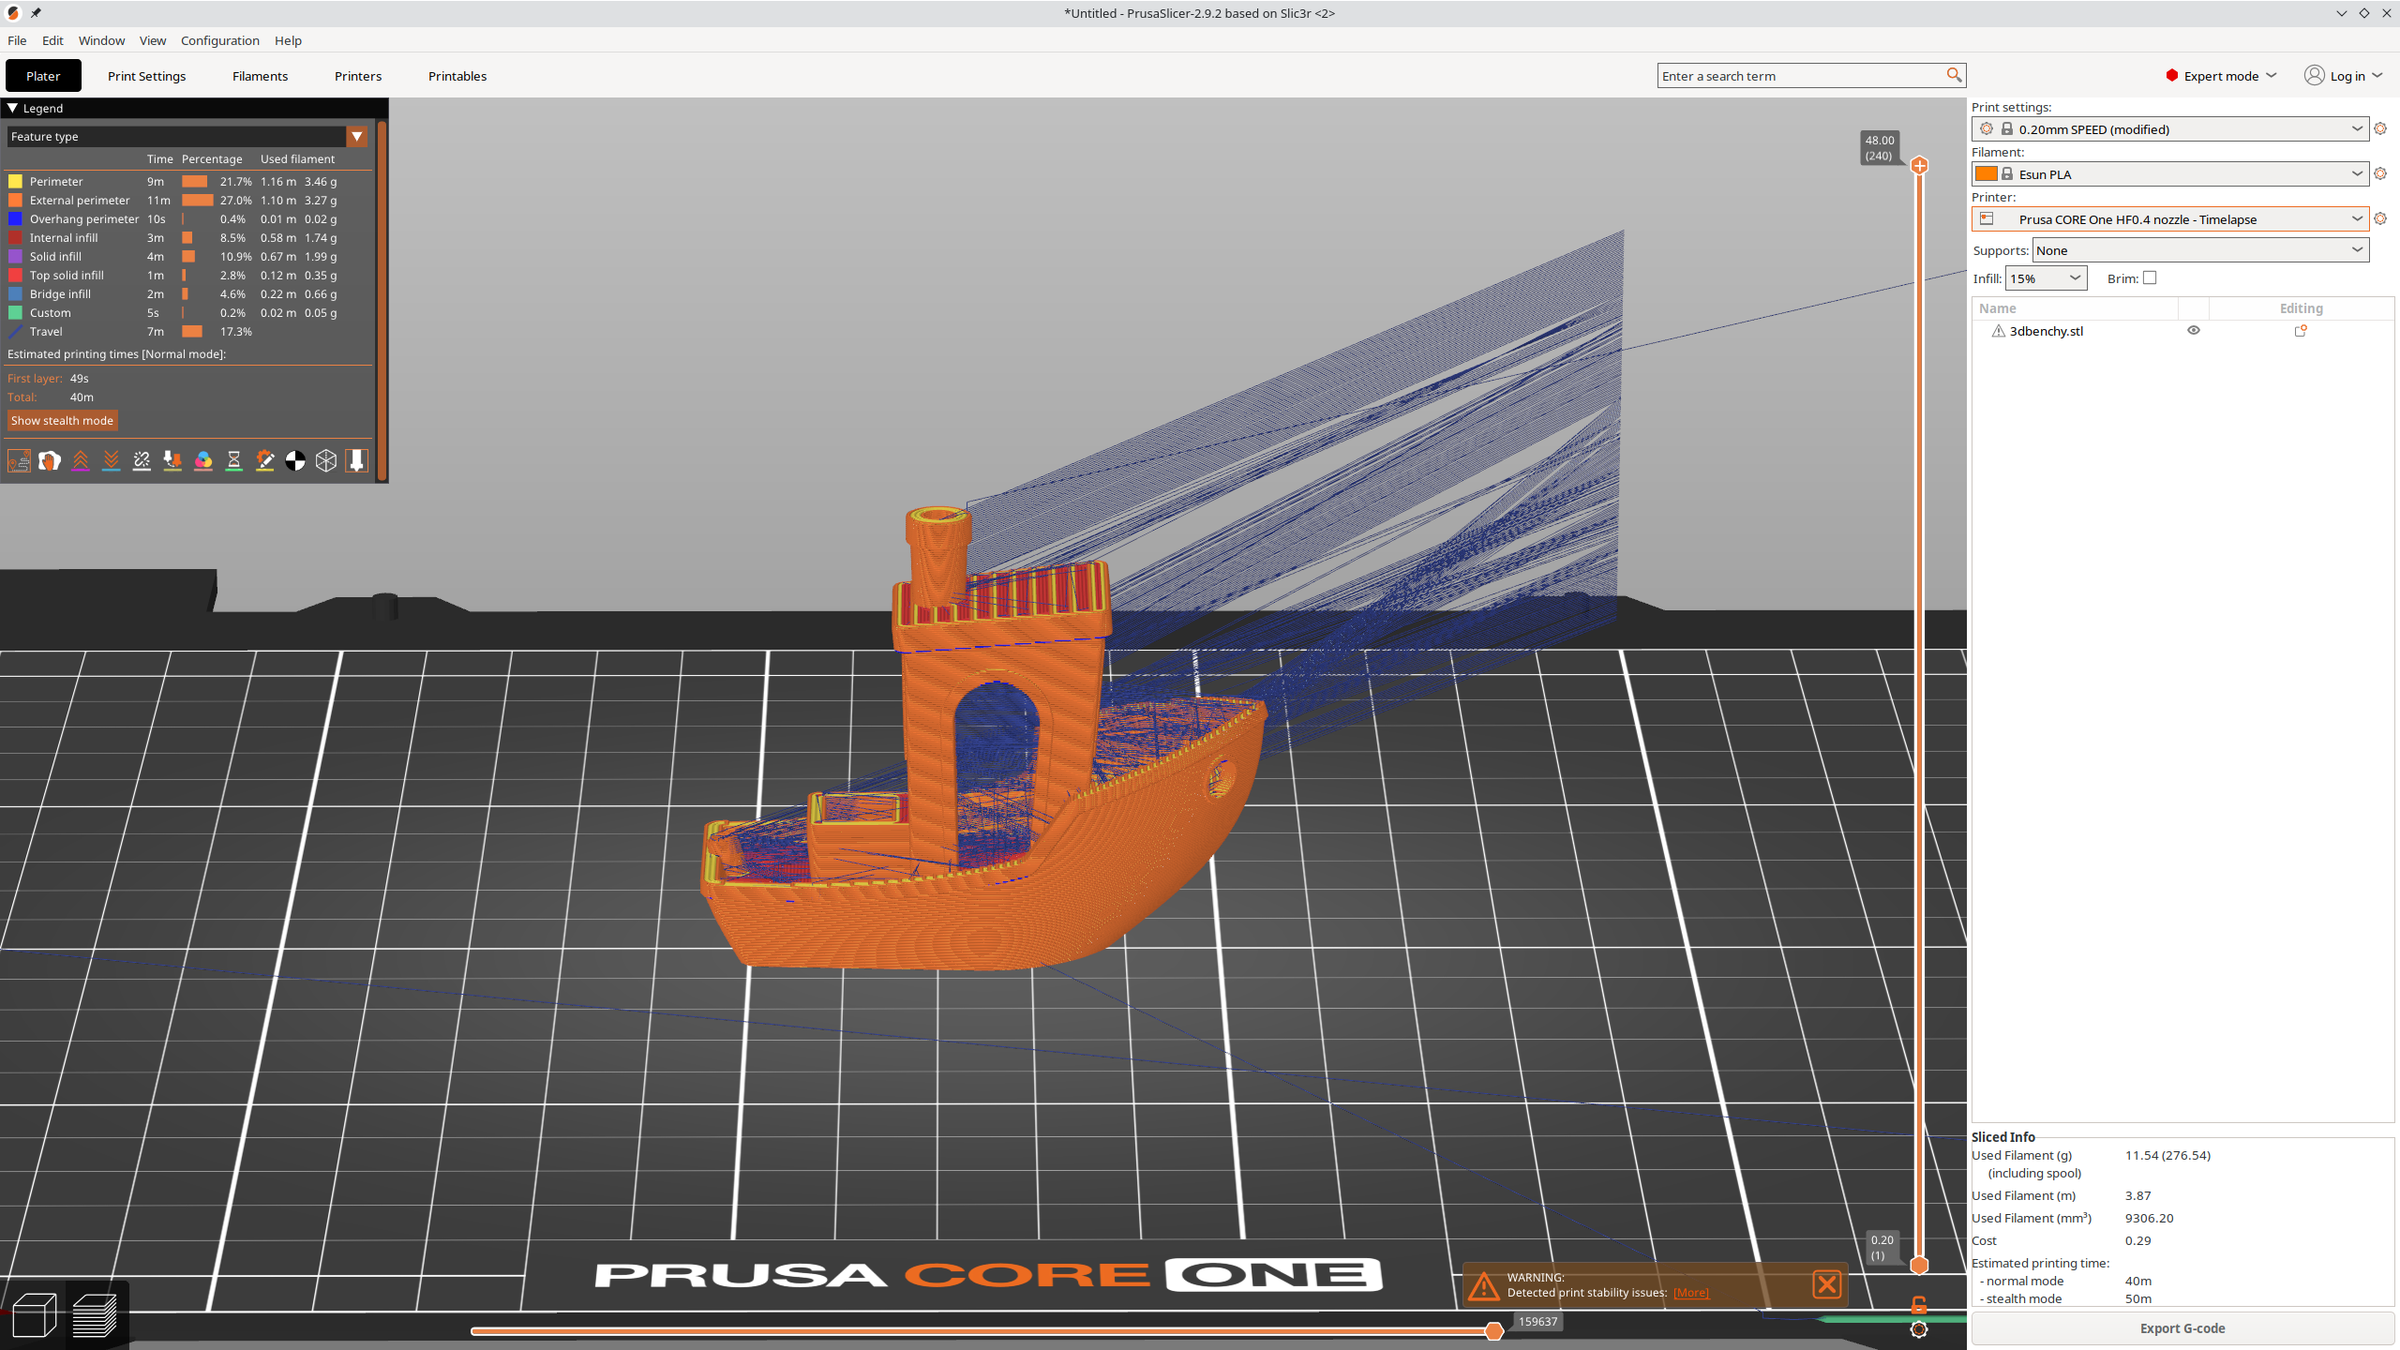Click Show stealth mode button
This screenshot has height=1350, width=2400.
(x=62, y=421)
